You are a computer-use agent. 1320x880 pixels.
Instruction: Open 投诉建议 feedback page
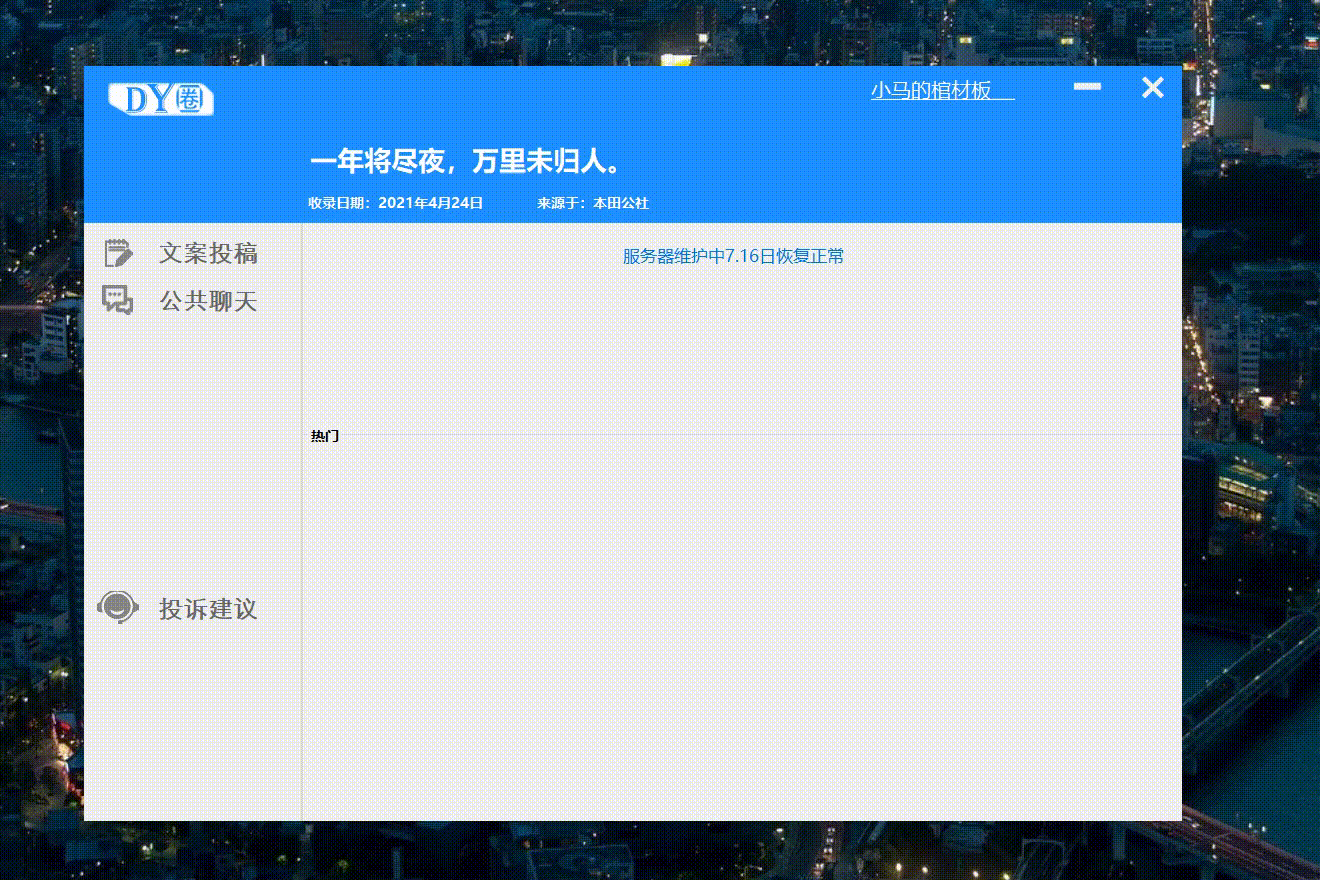(206, 608)
